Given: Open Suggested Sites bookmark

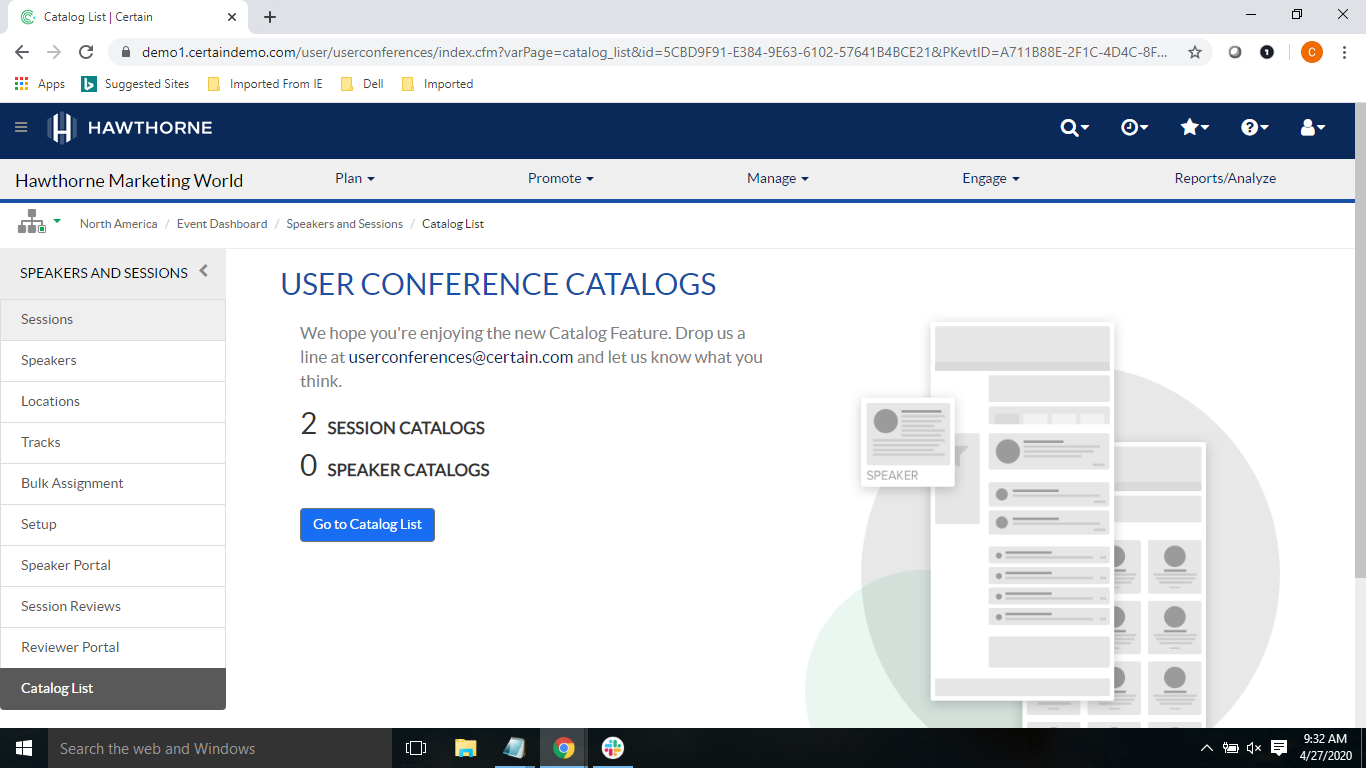Looking at the screenshot, I should click(x=135, y=84).
